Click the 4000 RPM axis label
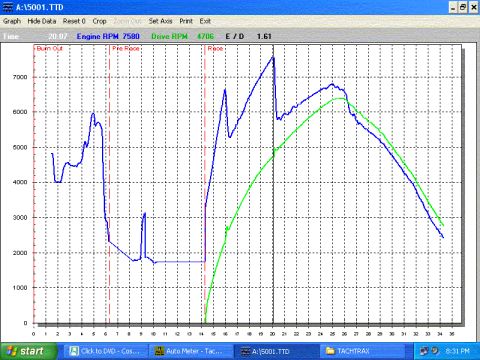Screen dimensions: 480x360 (20, 182)
